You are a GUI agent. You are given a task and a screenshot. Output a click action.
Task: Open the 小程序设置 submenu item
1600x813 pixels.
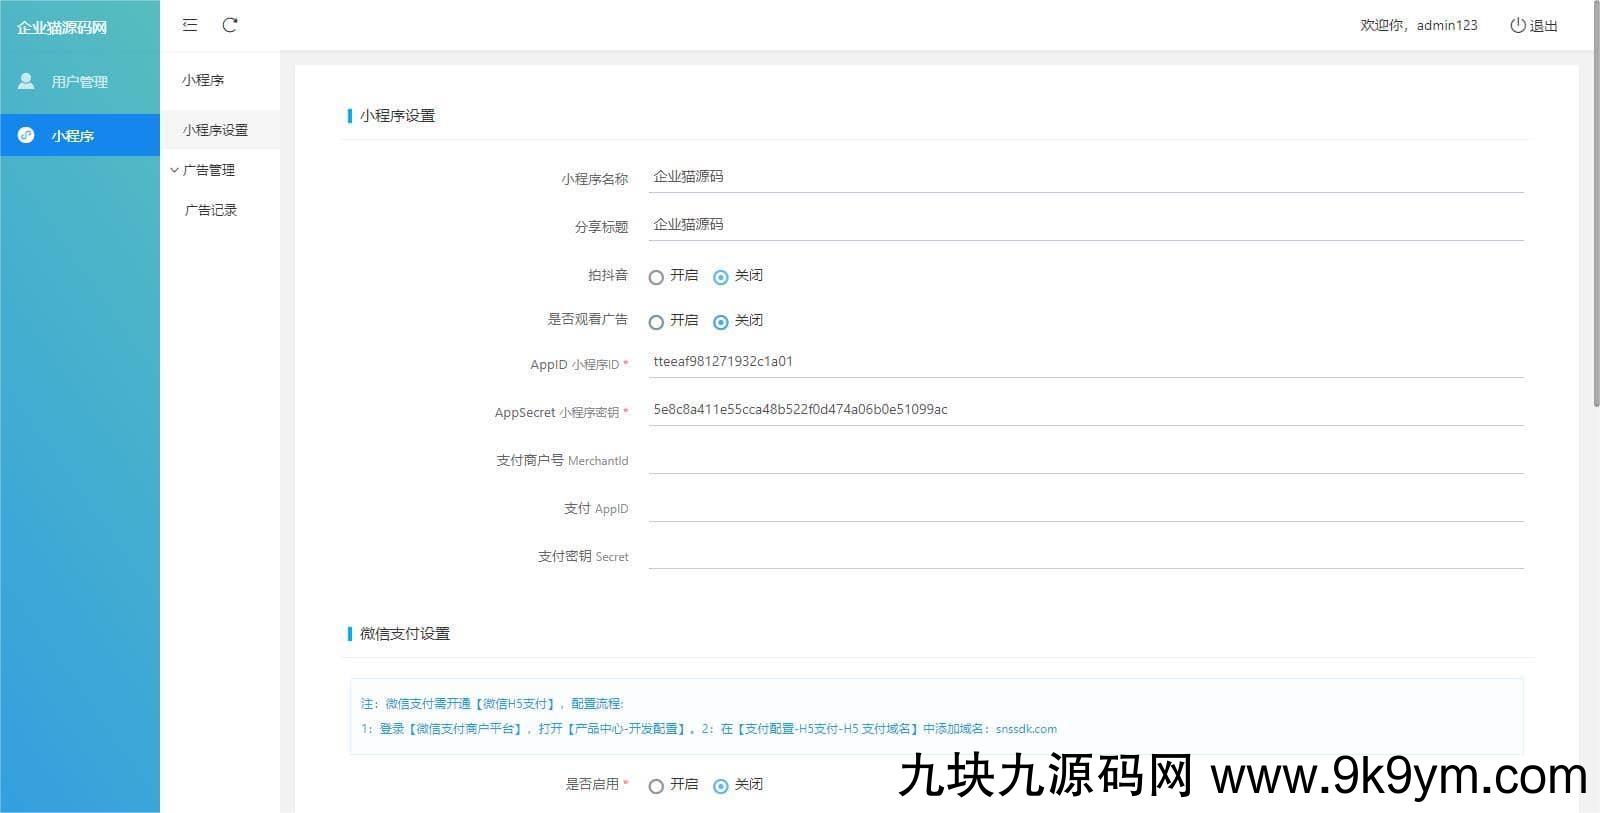click(215, 130)
